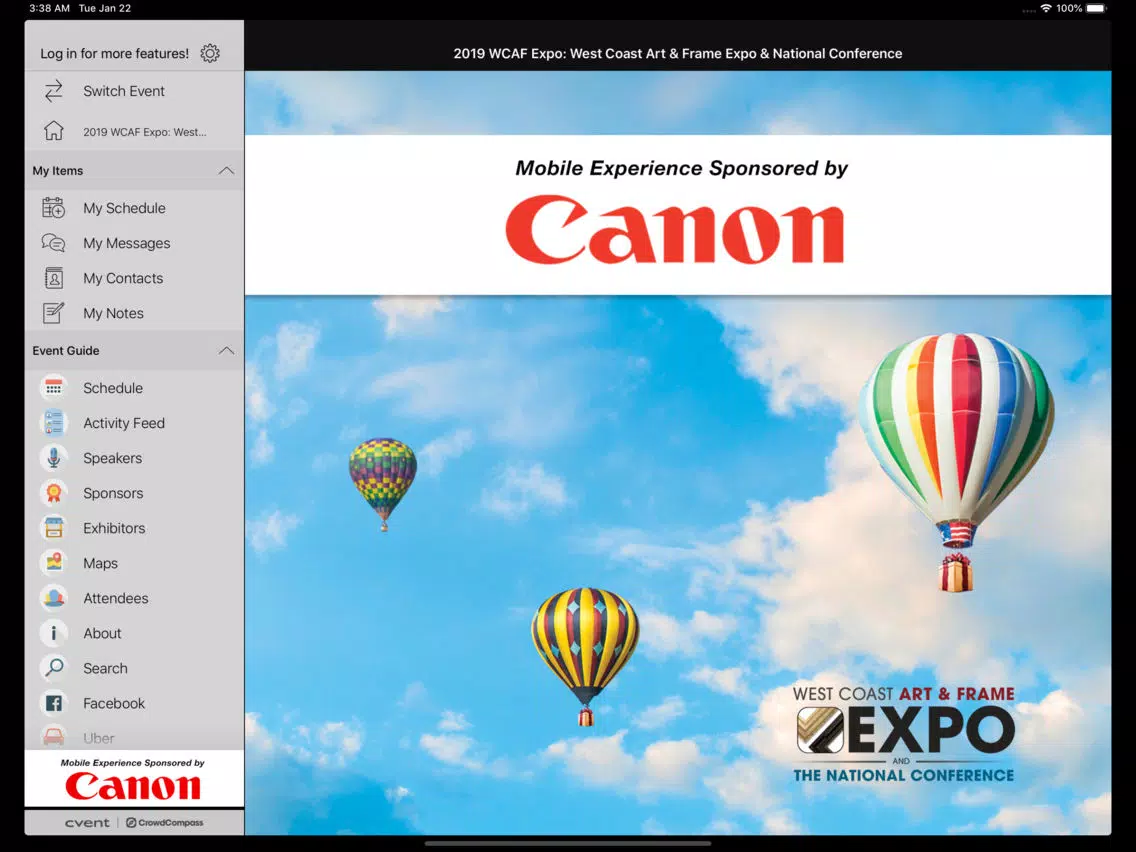Open the Exhibitors list
The height and width of the screenshot is (852, 1136).
(x=134, y=528)
